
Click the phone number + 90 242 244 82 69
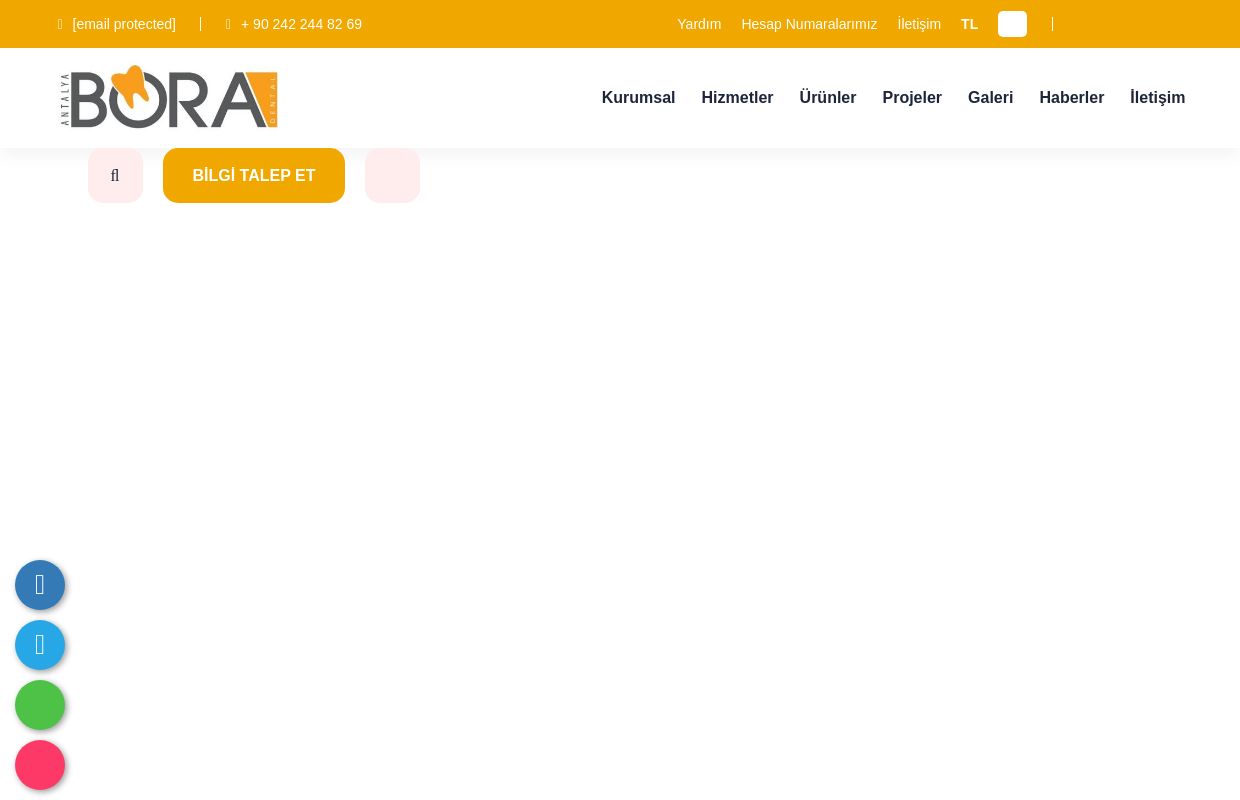pyautogui.click(x=301, y=24)
